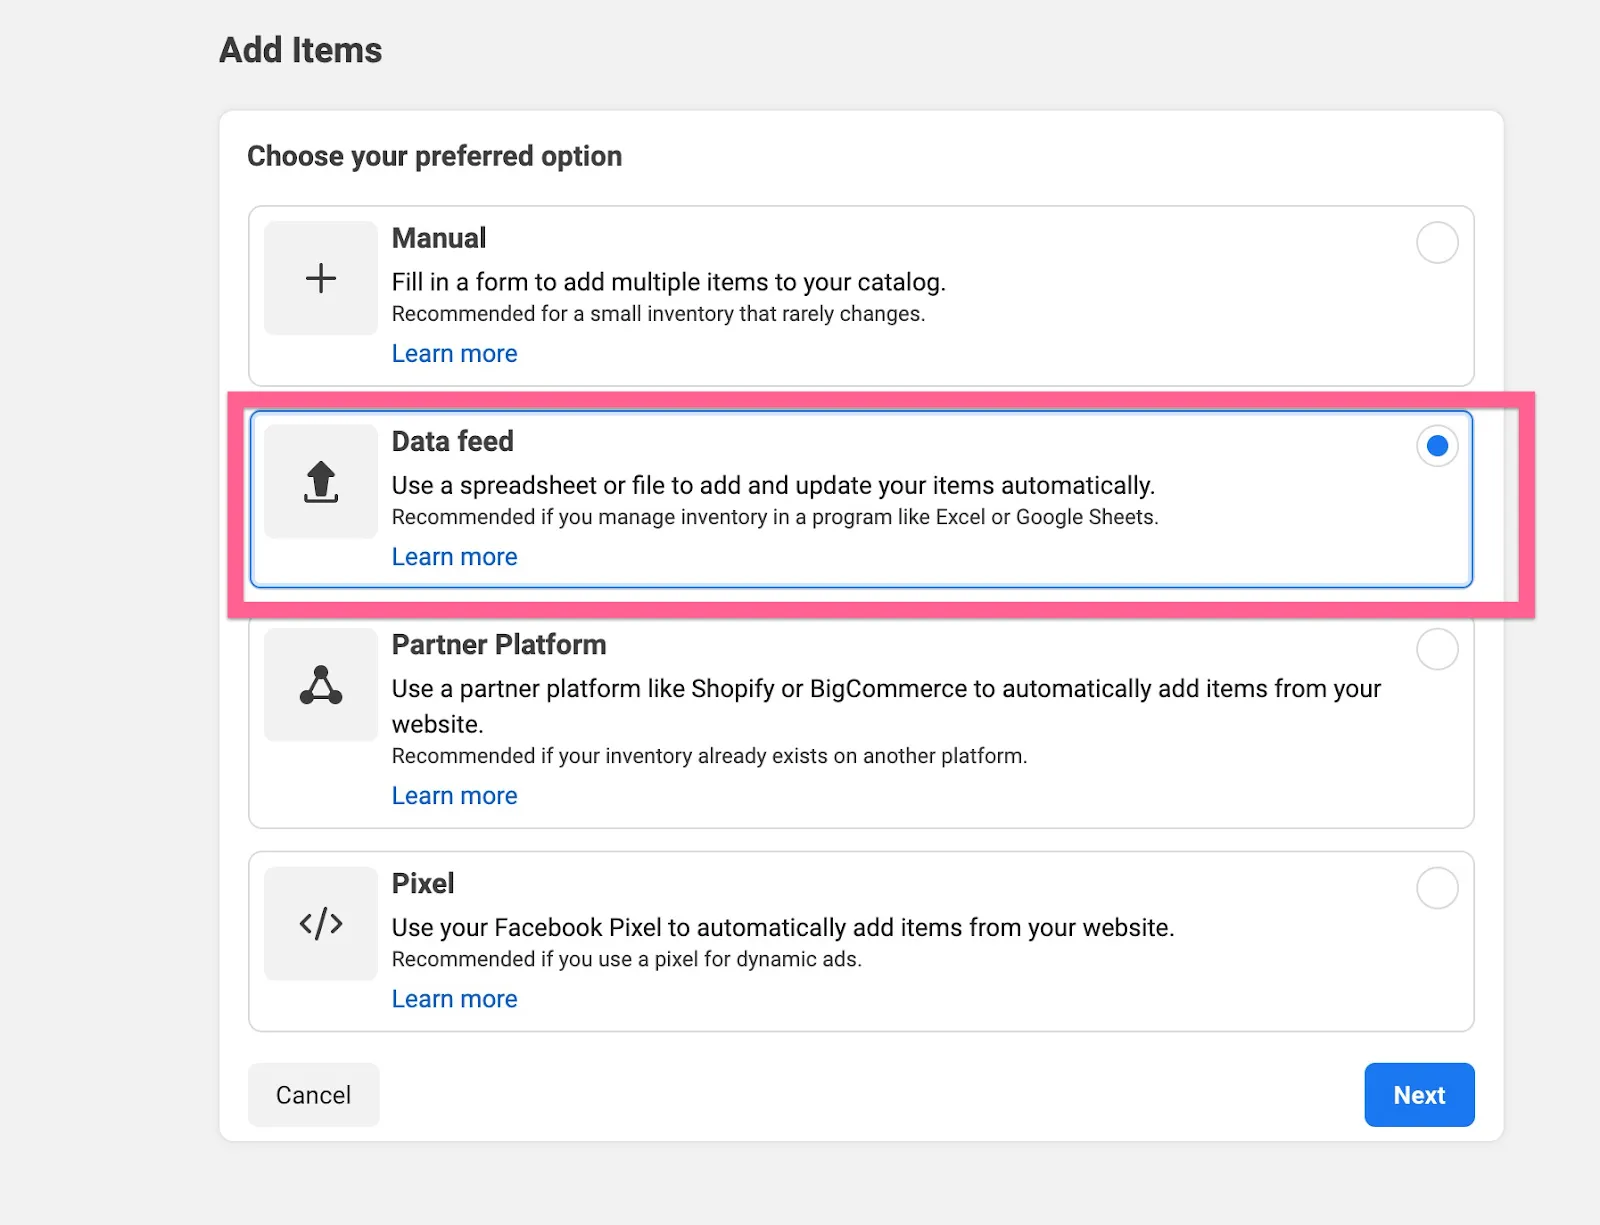Click 'Use your Facebook Pixel' description
Screen dimensions: 1600x1225
click(783, 928)
